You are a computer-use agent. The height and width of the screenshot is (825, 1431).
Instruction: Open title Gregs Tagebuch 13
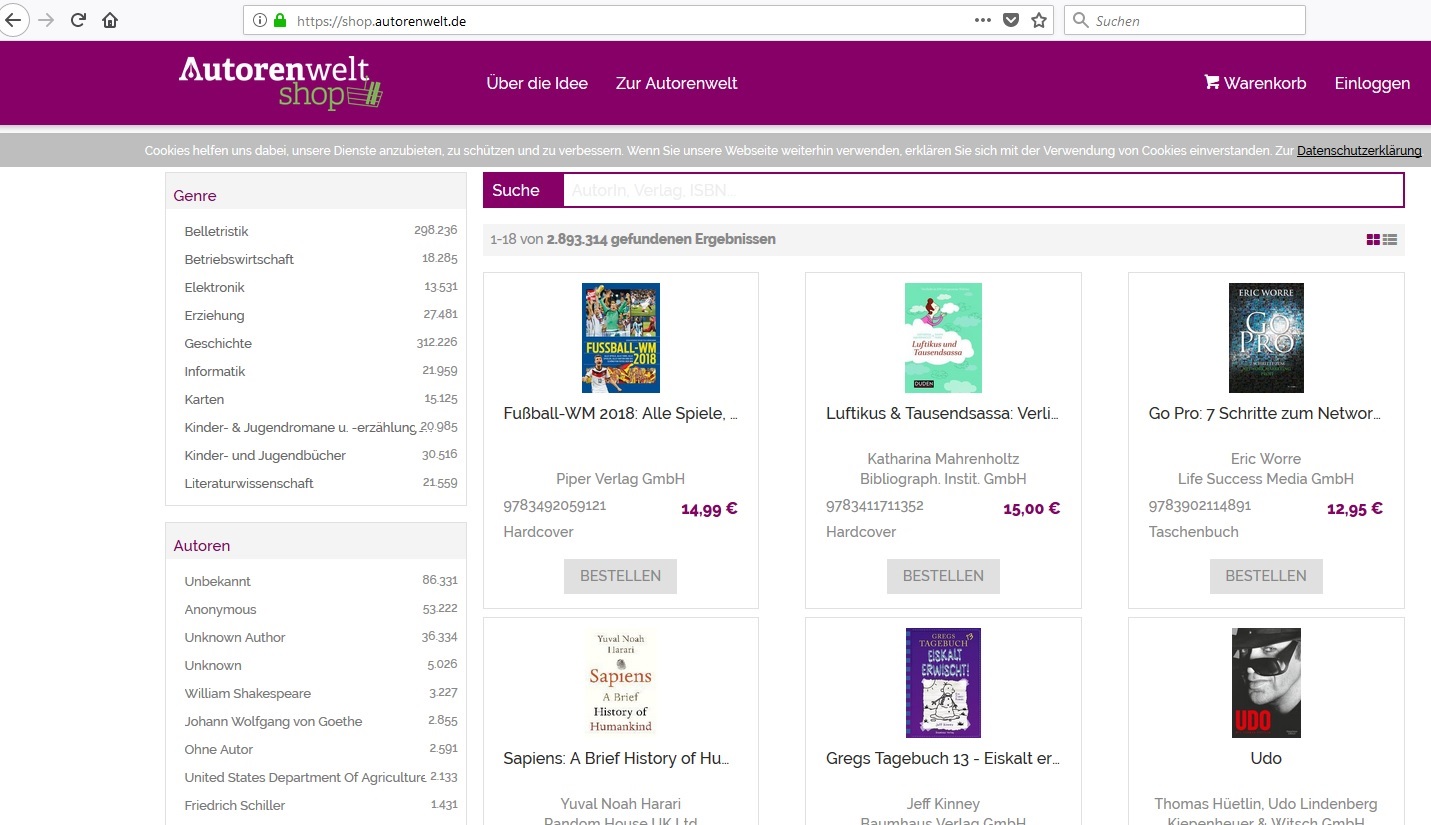[x=943, y=758]
